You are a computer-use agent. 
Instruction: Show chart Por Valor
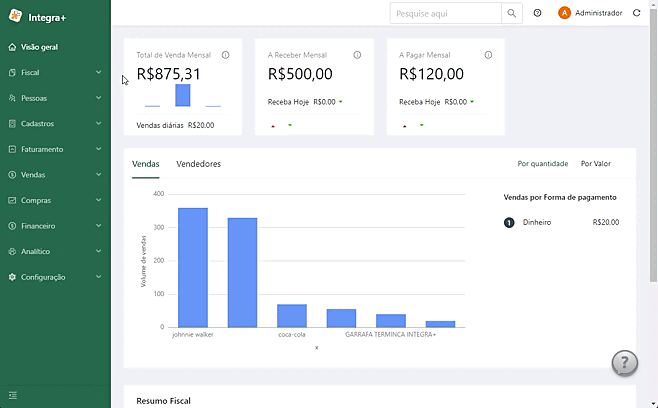pos(595,164)
